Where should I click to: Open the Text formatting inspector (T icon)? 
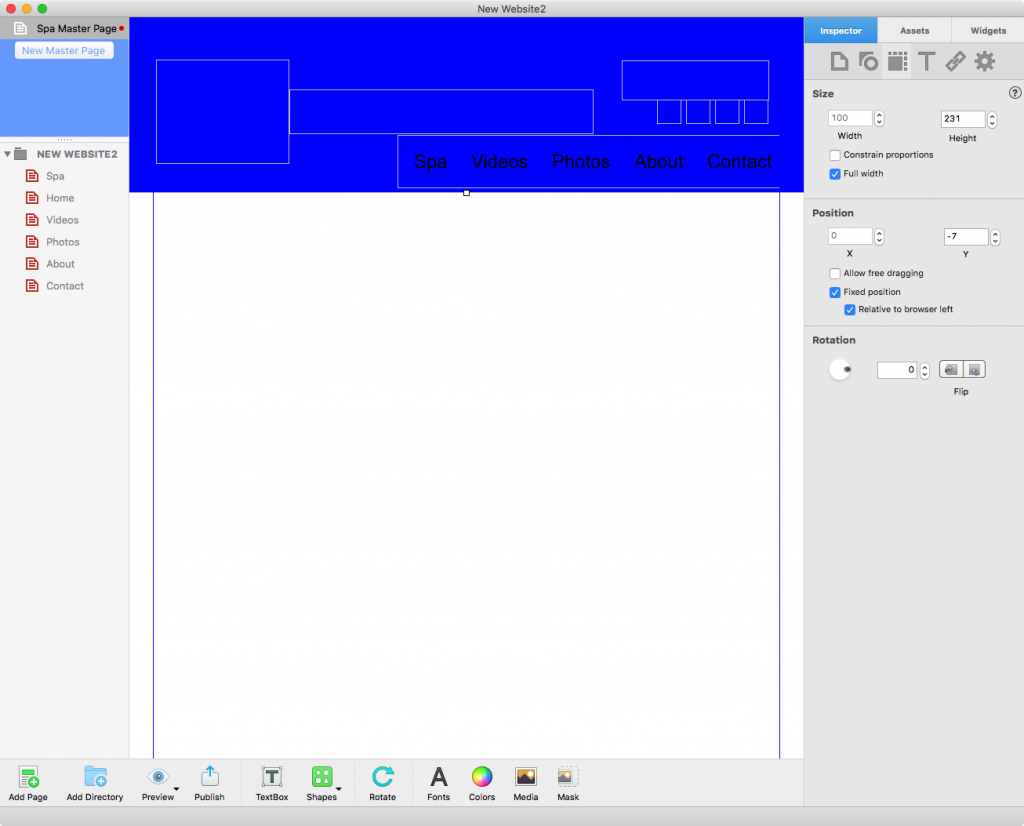(926, 61)
